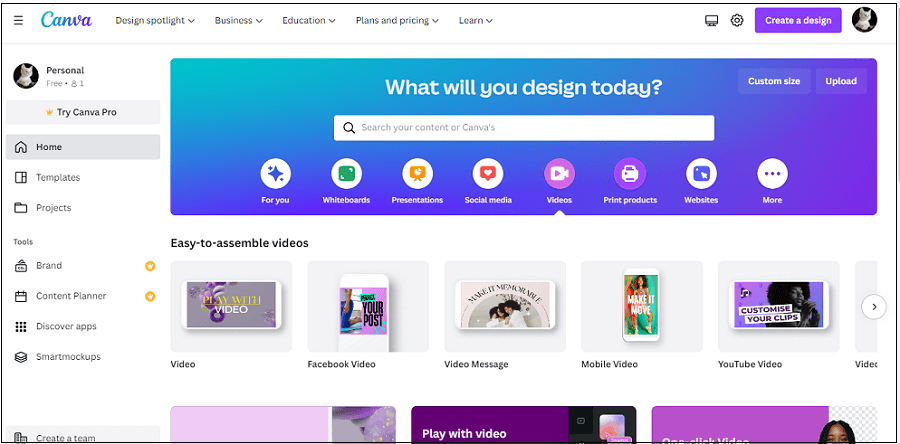900x444 pixels.
Task: Click the Create a team button
Action: pos(83,435)
